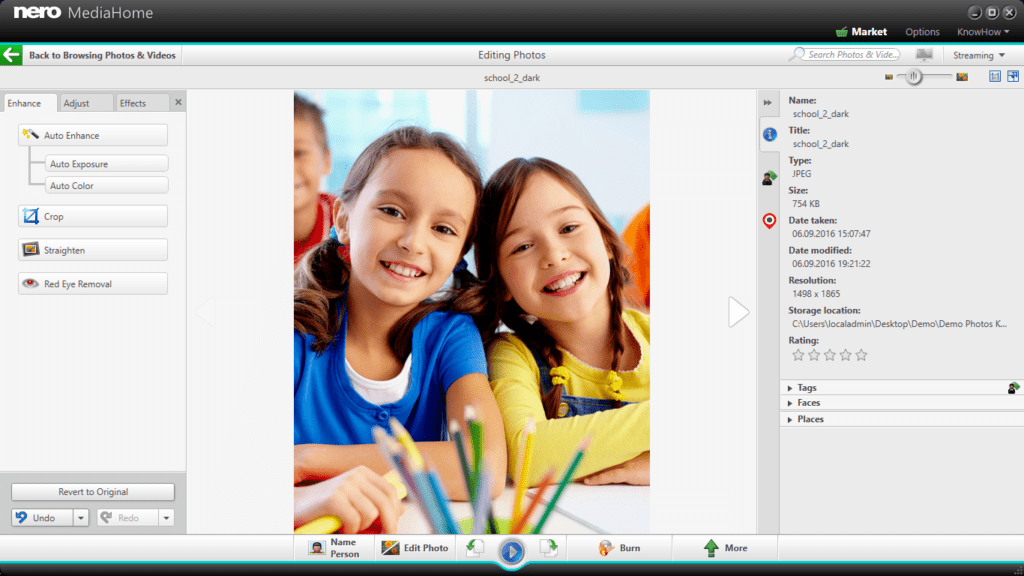1024x576 pixels.
Task: Click the large thumbnail zoom-in icon
Action: (962, 77)
